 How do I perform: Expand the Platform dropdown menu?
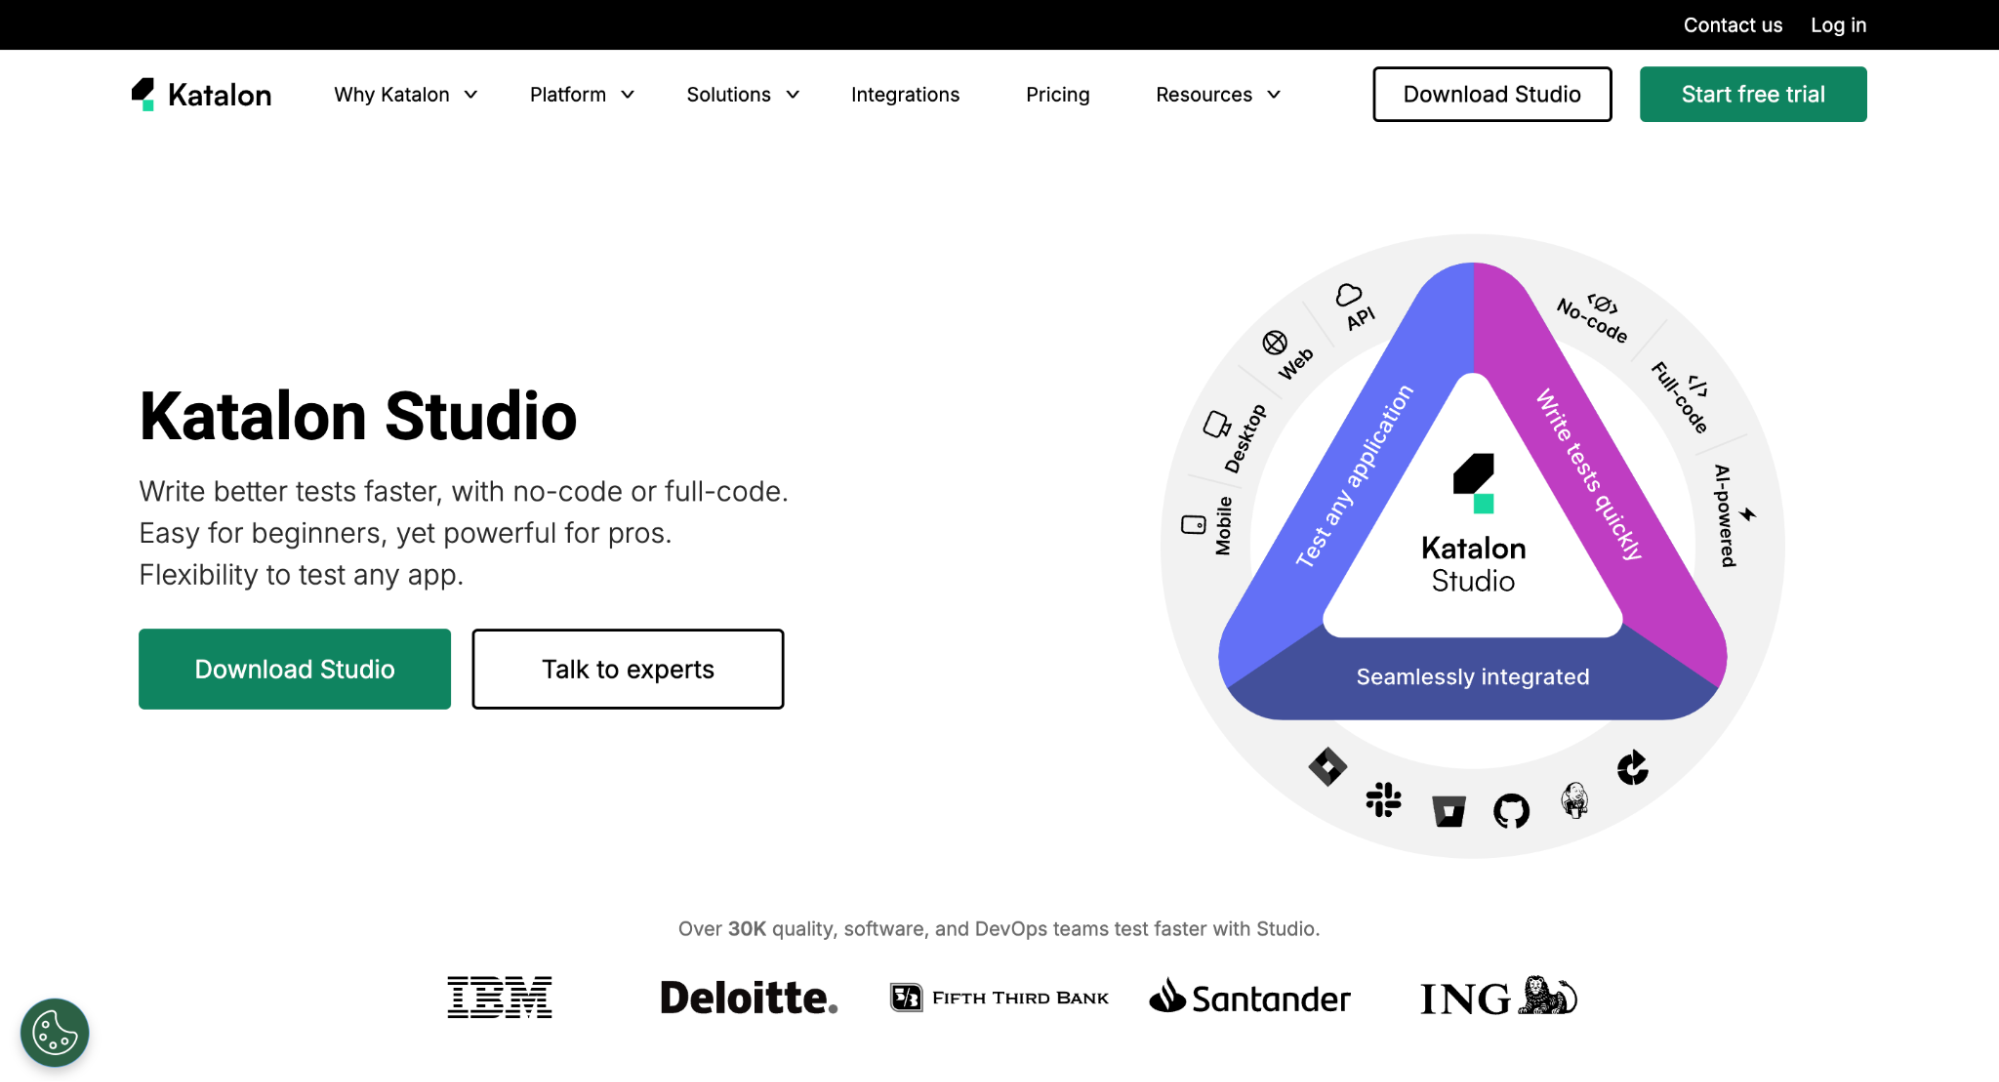point(581,94)
